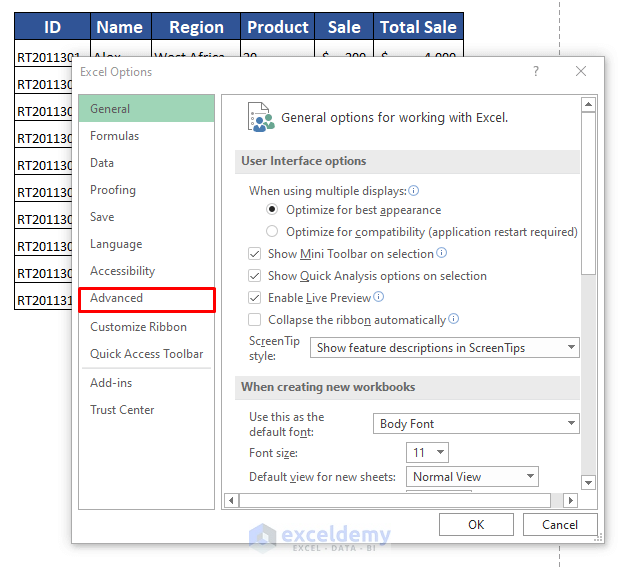Open the Add-ins category

point(147,383)
